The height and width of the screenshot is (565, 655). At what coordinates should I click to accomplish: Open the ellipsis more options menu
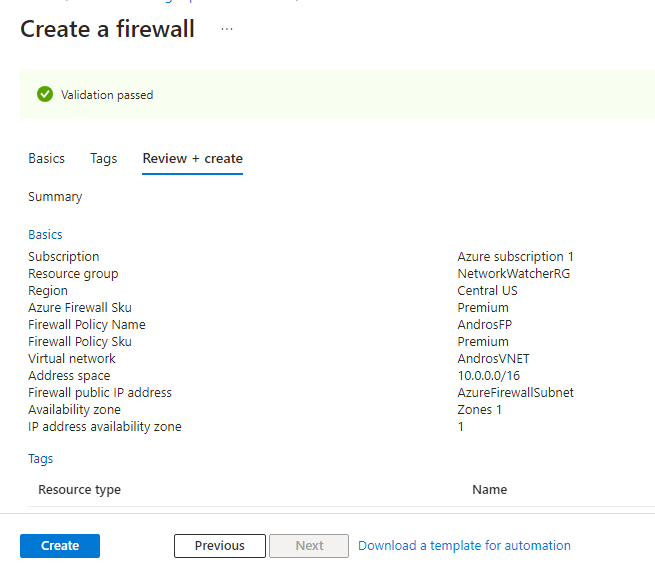click(227, 29)
